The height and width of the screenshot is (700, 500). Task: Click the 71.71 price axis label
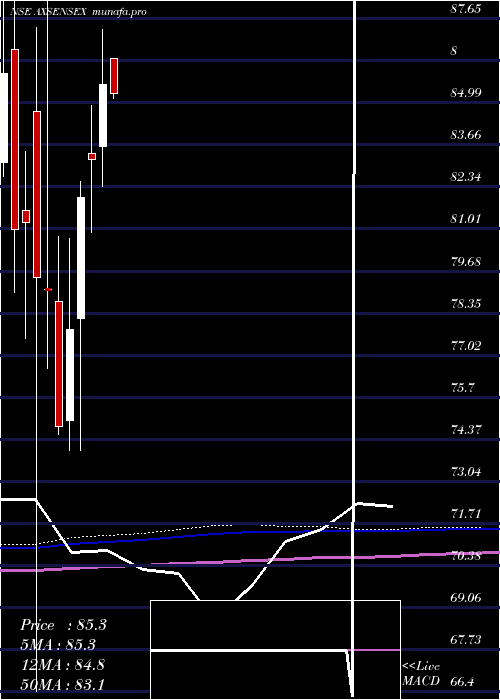[x=466, y=513]
